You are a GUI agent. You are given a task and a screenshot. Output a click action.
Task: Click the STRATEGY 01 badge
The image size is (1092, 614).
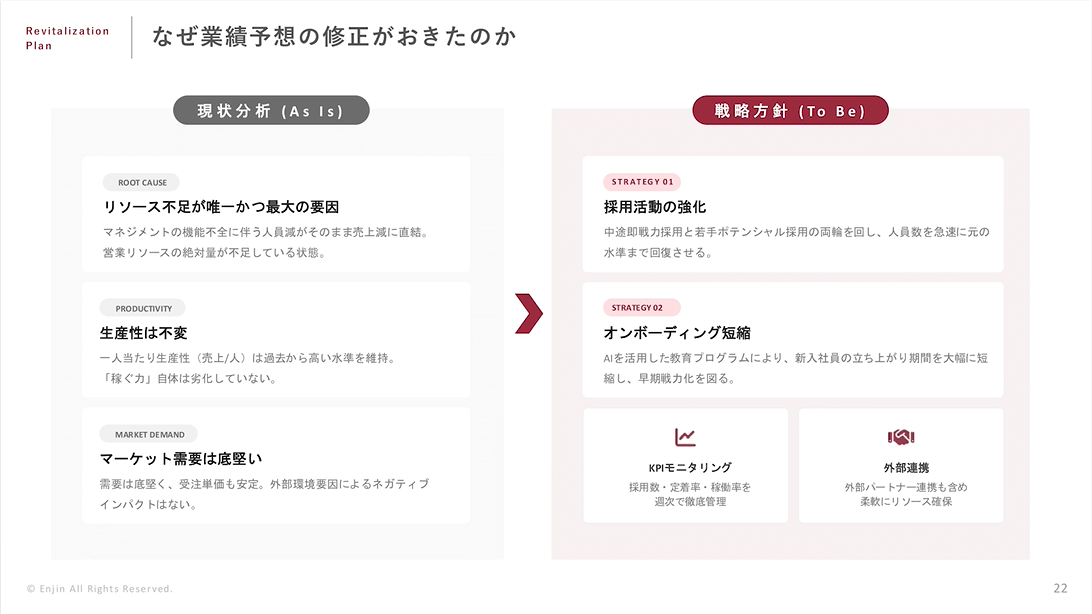(643, 182)
